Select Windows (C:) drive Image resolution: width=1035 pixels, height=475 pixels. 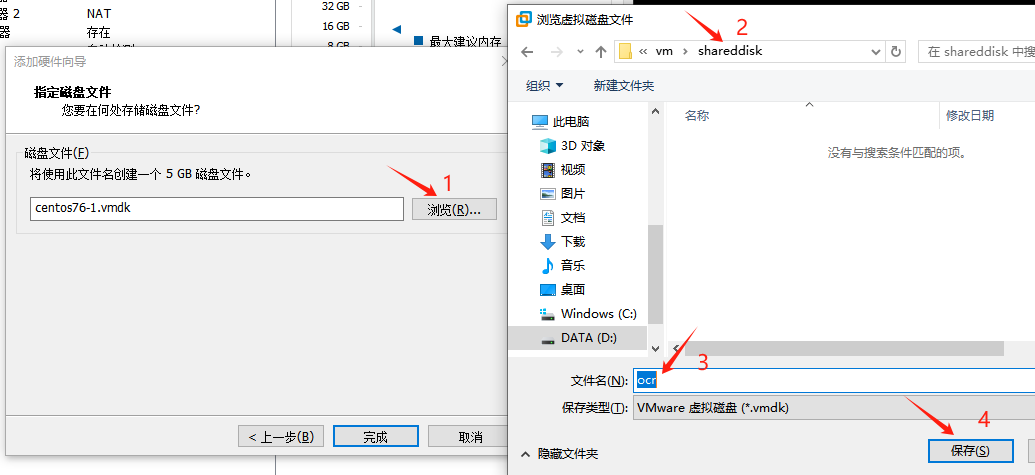click(x=588, y=313)
